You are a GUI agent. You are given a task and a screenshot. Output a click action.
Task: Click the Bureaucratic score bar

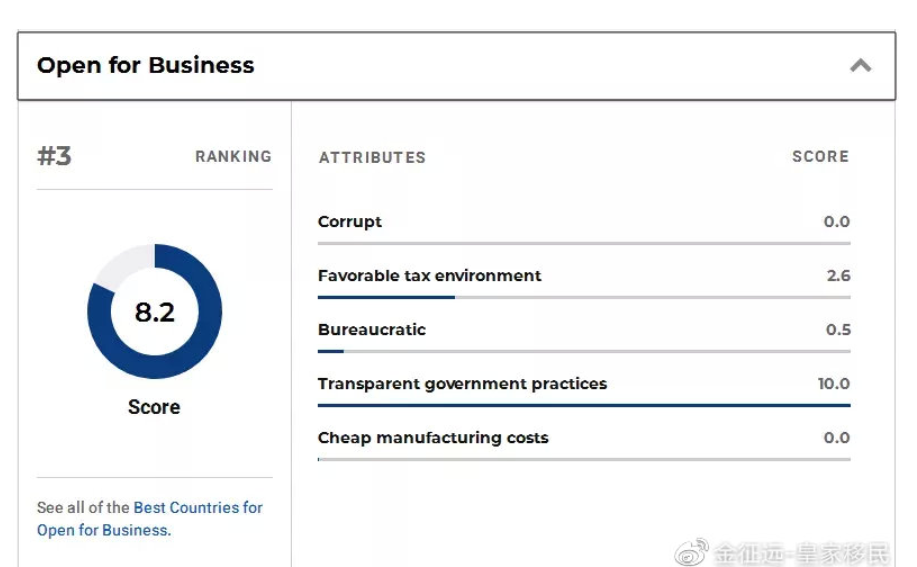coord(584,351)
